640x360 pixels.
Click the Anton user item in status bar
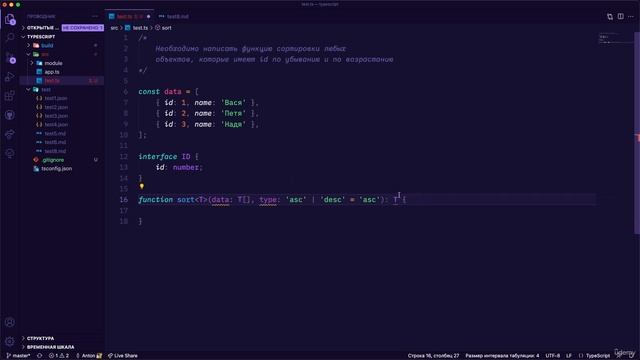point(89,356)
